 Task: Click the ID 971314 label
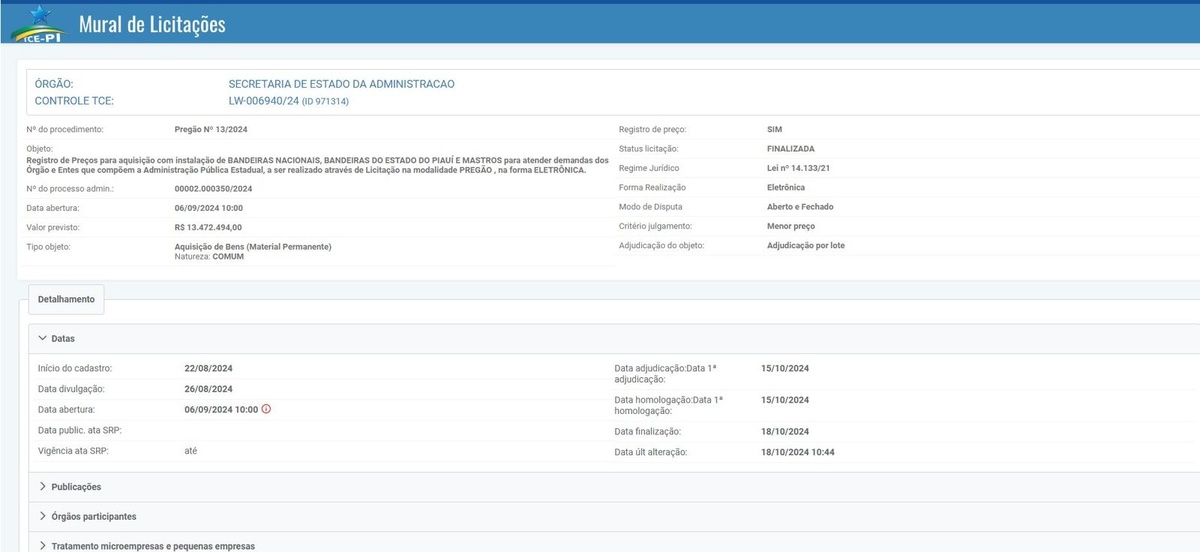tap(326, 102)
